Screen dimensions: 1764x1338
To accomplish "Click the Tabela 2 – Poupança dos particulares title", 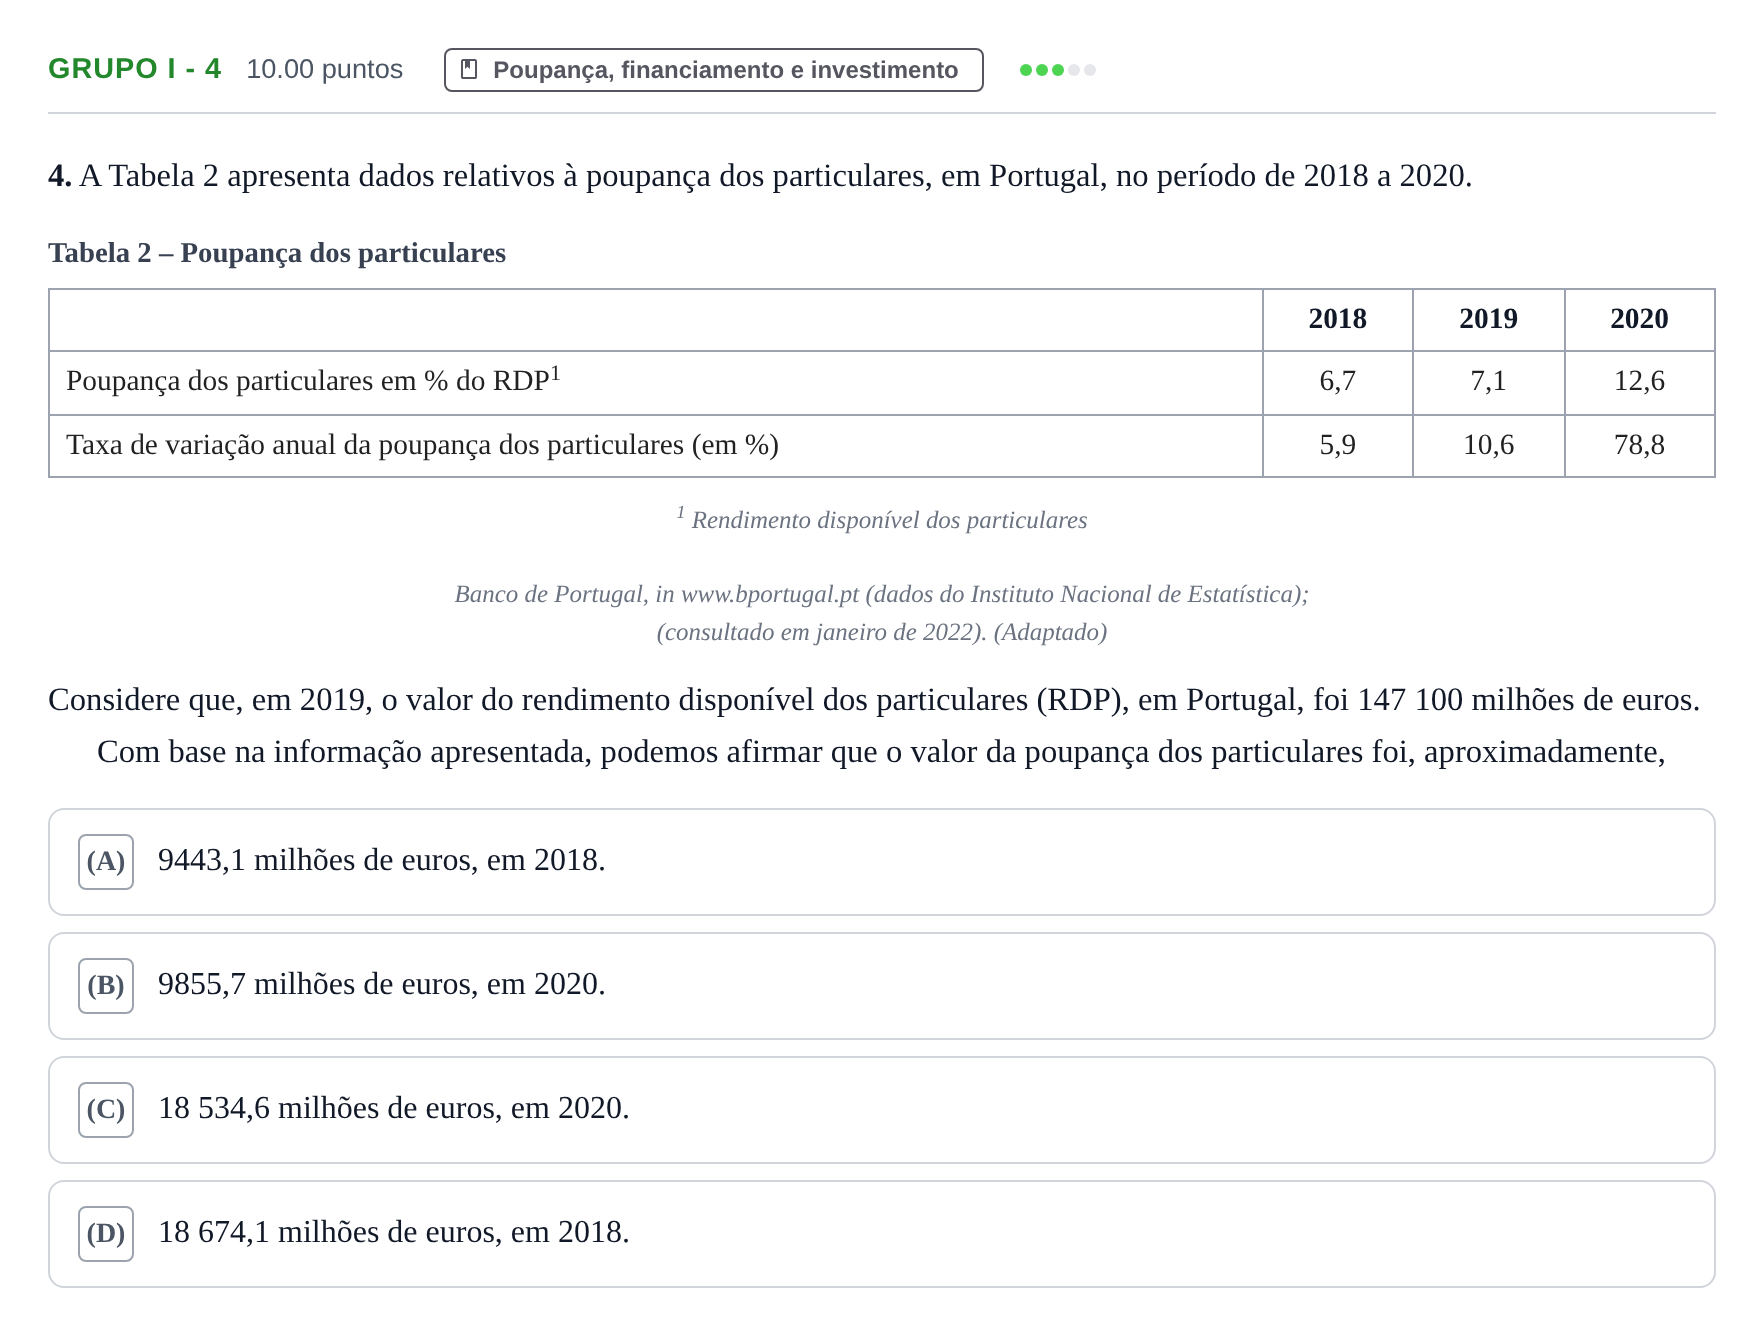I will tap(277, 253).
